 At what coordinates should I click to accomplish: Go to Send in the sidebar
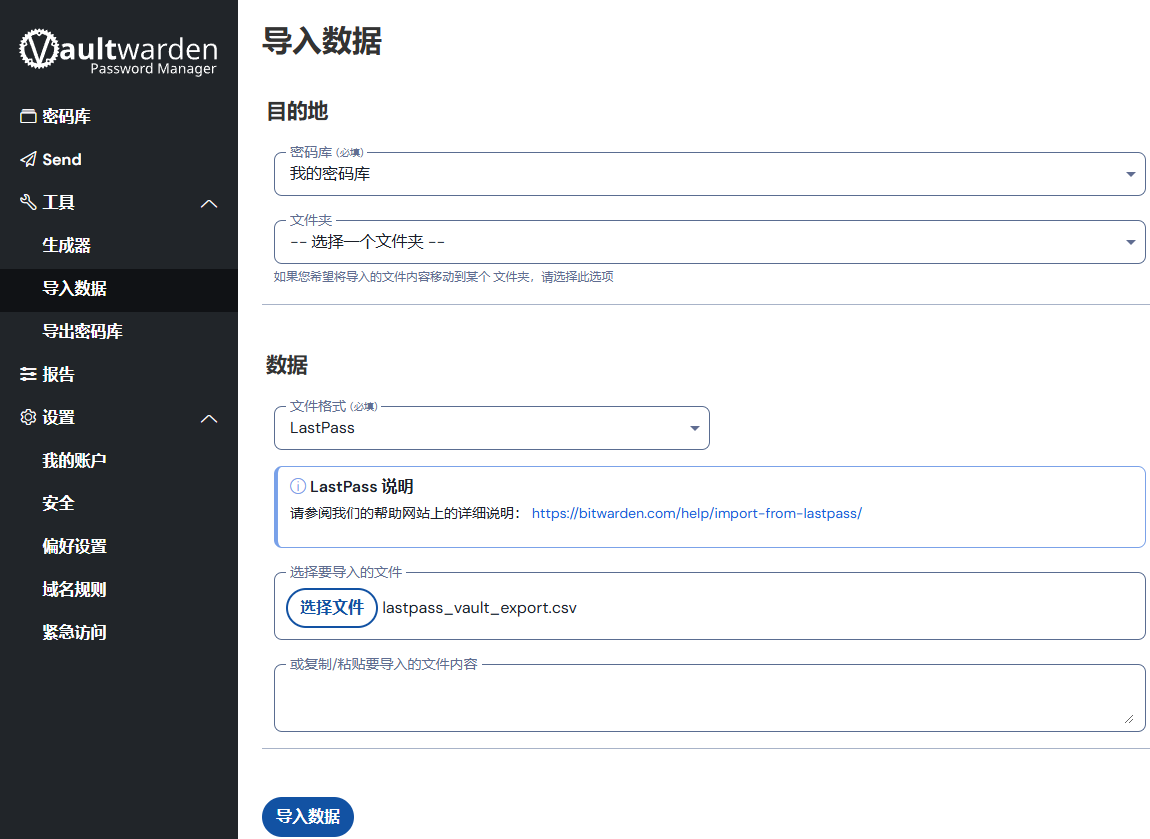click(x=62, y=159)
